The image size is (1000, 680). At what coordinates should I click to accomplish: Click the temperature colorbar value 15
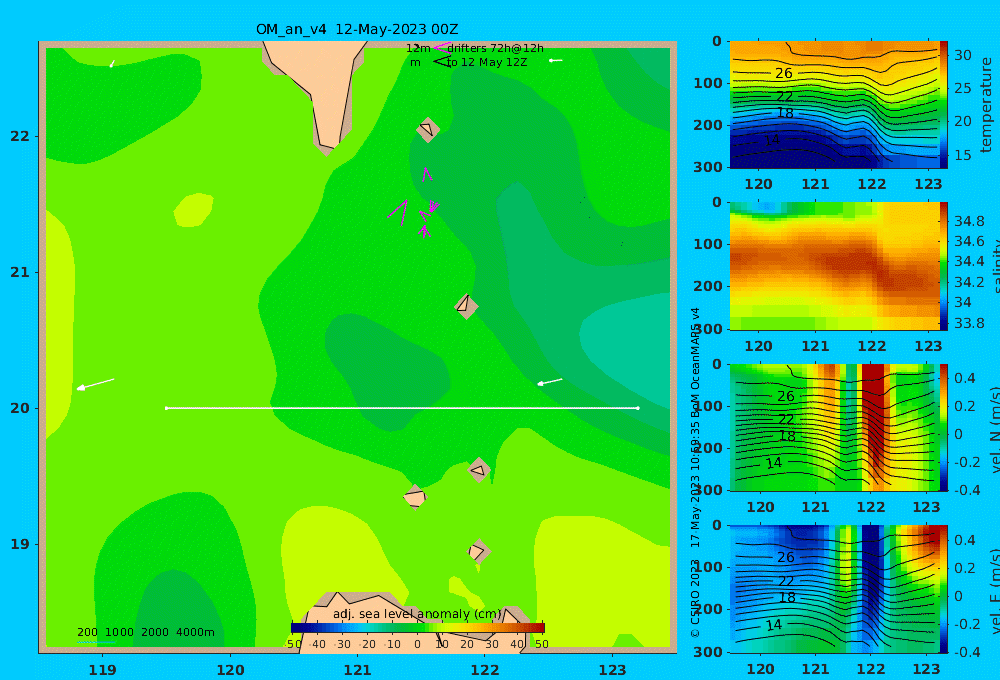click(963, 155)
